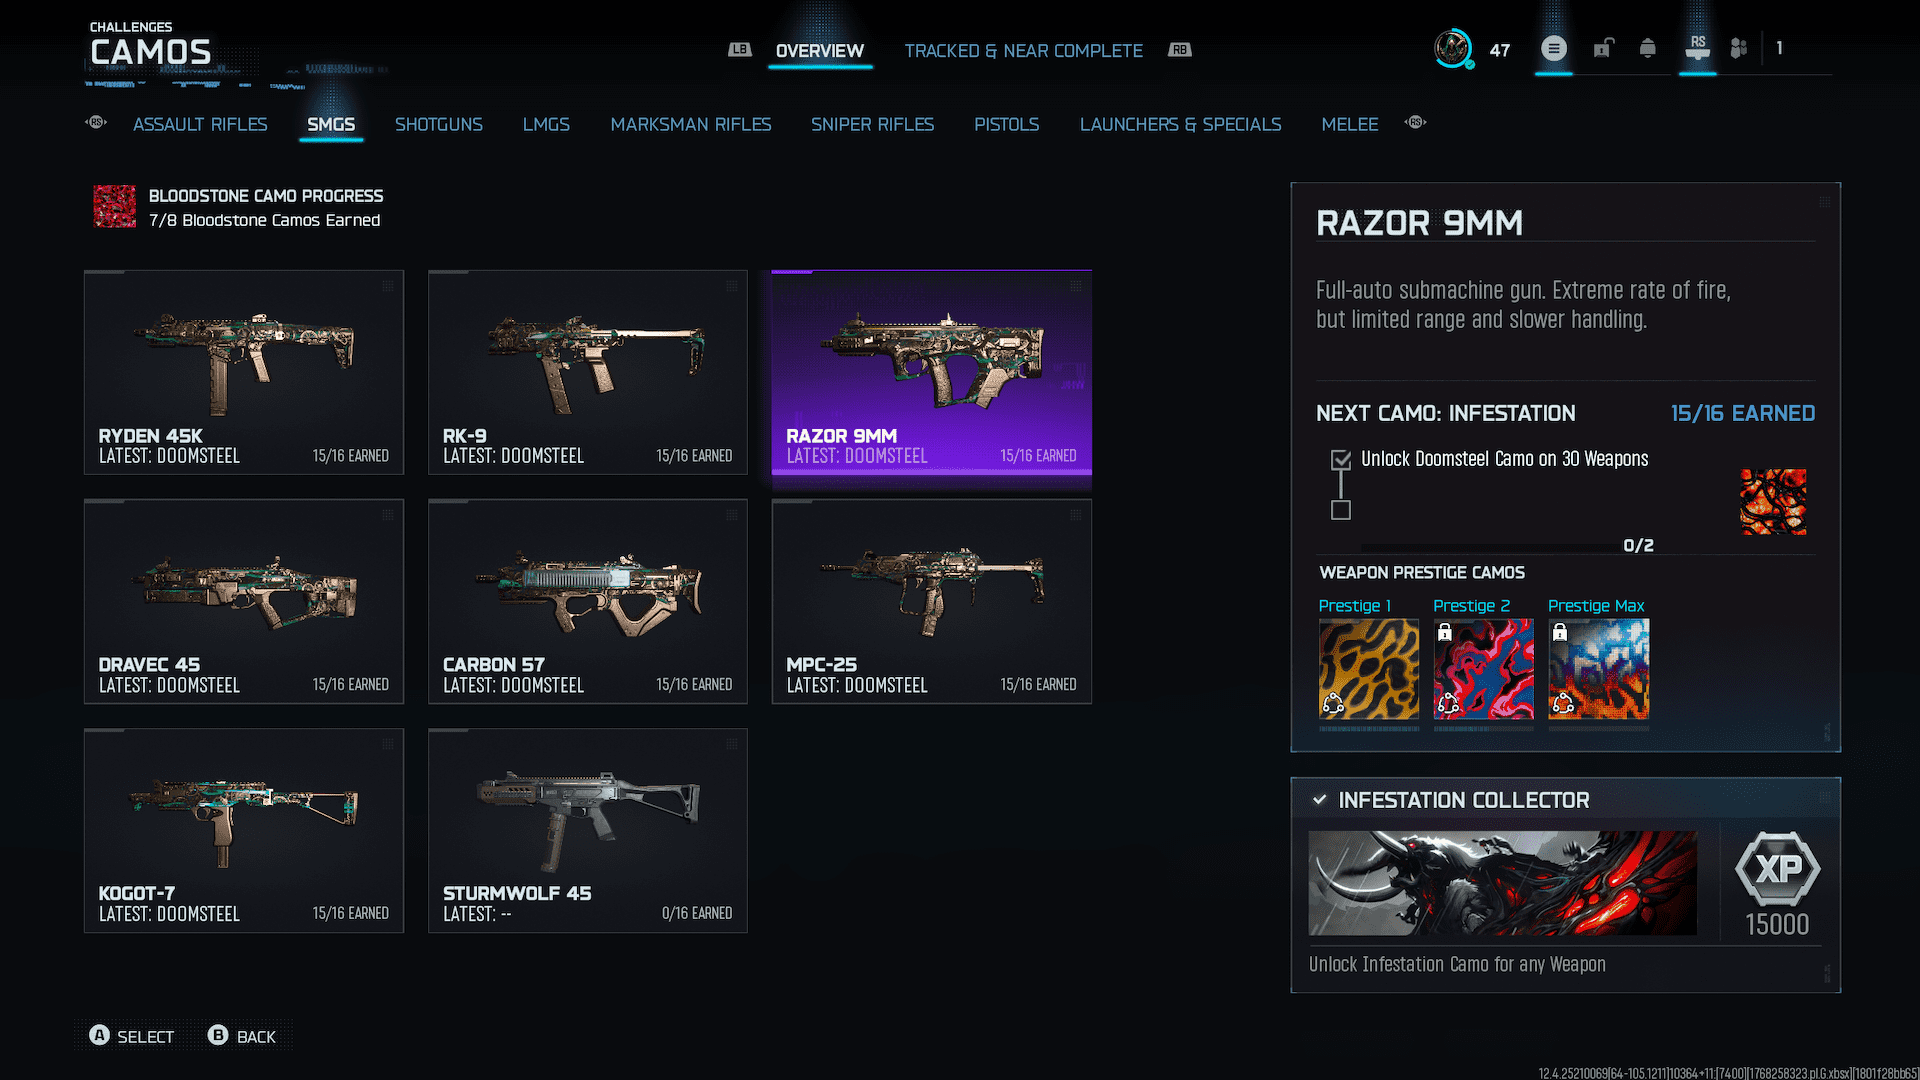The height and width of the screenshot is (1080, 1920).
Task: Click the unlock padlock icon
Action: click(1603, 48)
